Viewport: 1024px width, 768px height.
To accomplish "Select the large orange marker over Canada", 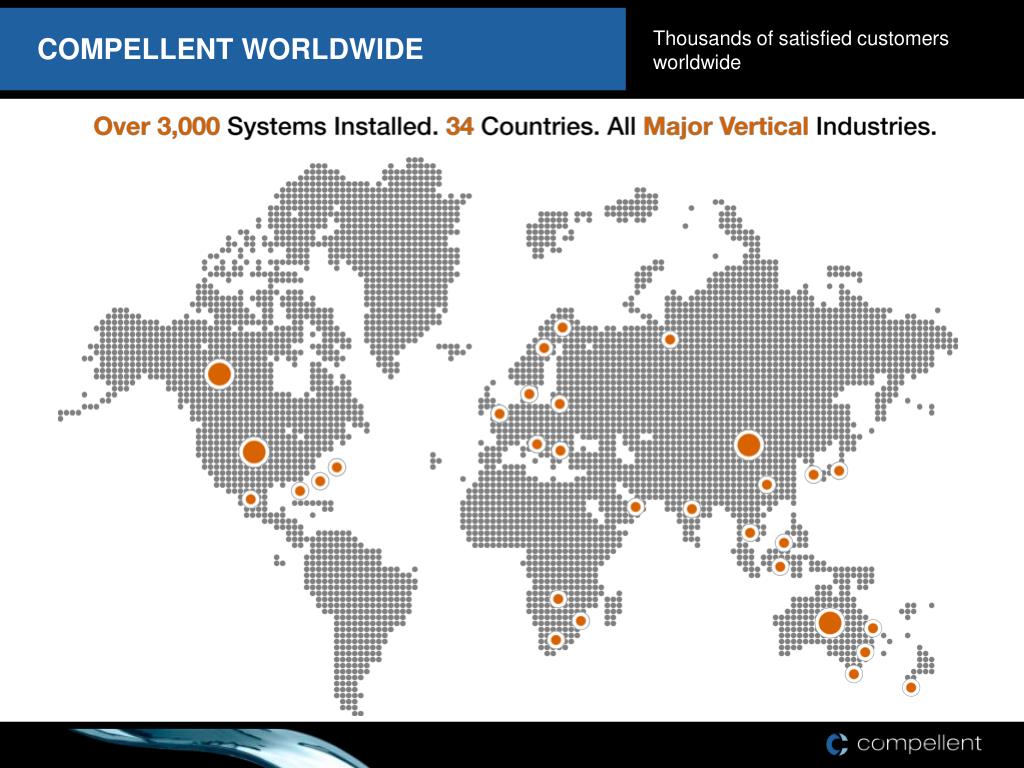I will click(219, 374).
